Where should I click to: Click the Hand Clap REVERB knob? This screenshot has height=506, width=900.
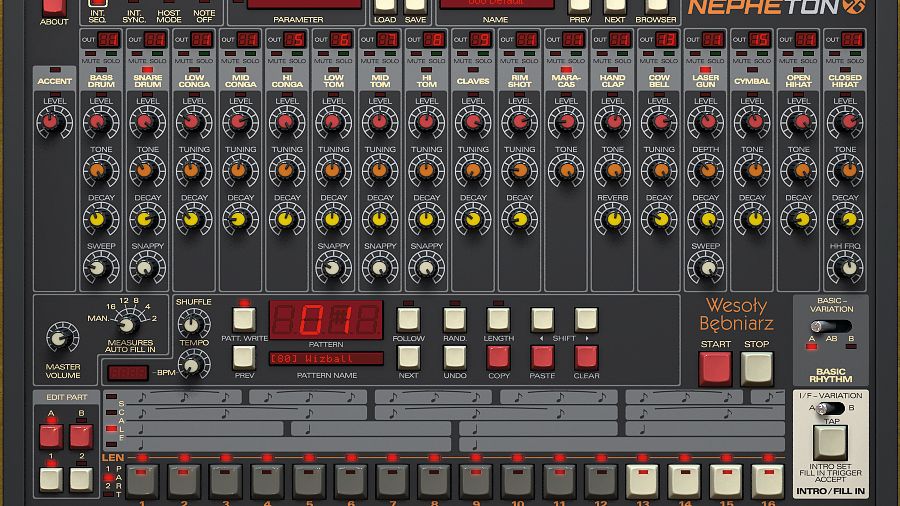coord(612,219)
